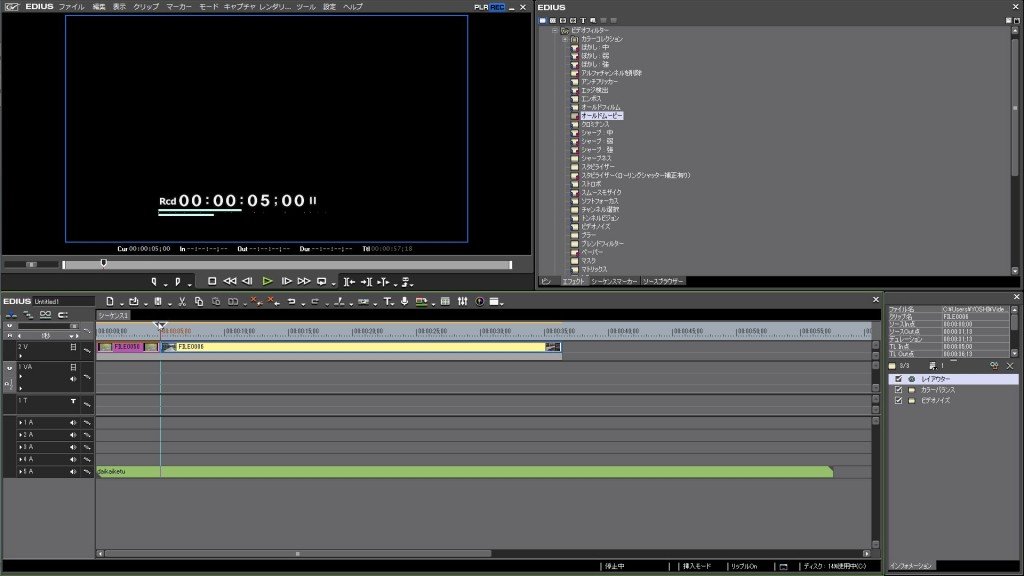Jump to the next edit point
Viewport: 1024px width, 576px height.
(x=366, y=281)
